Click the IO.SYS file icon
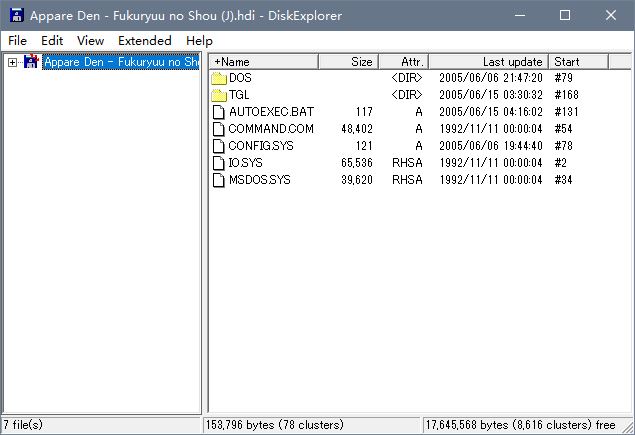The height and width of the screenshot is (435, 635). click(x=219, y=163)
